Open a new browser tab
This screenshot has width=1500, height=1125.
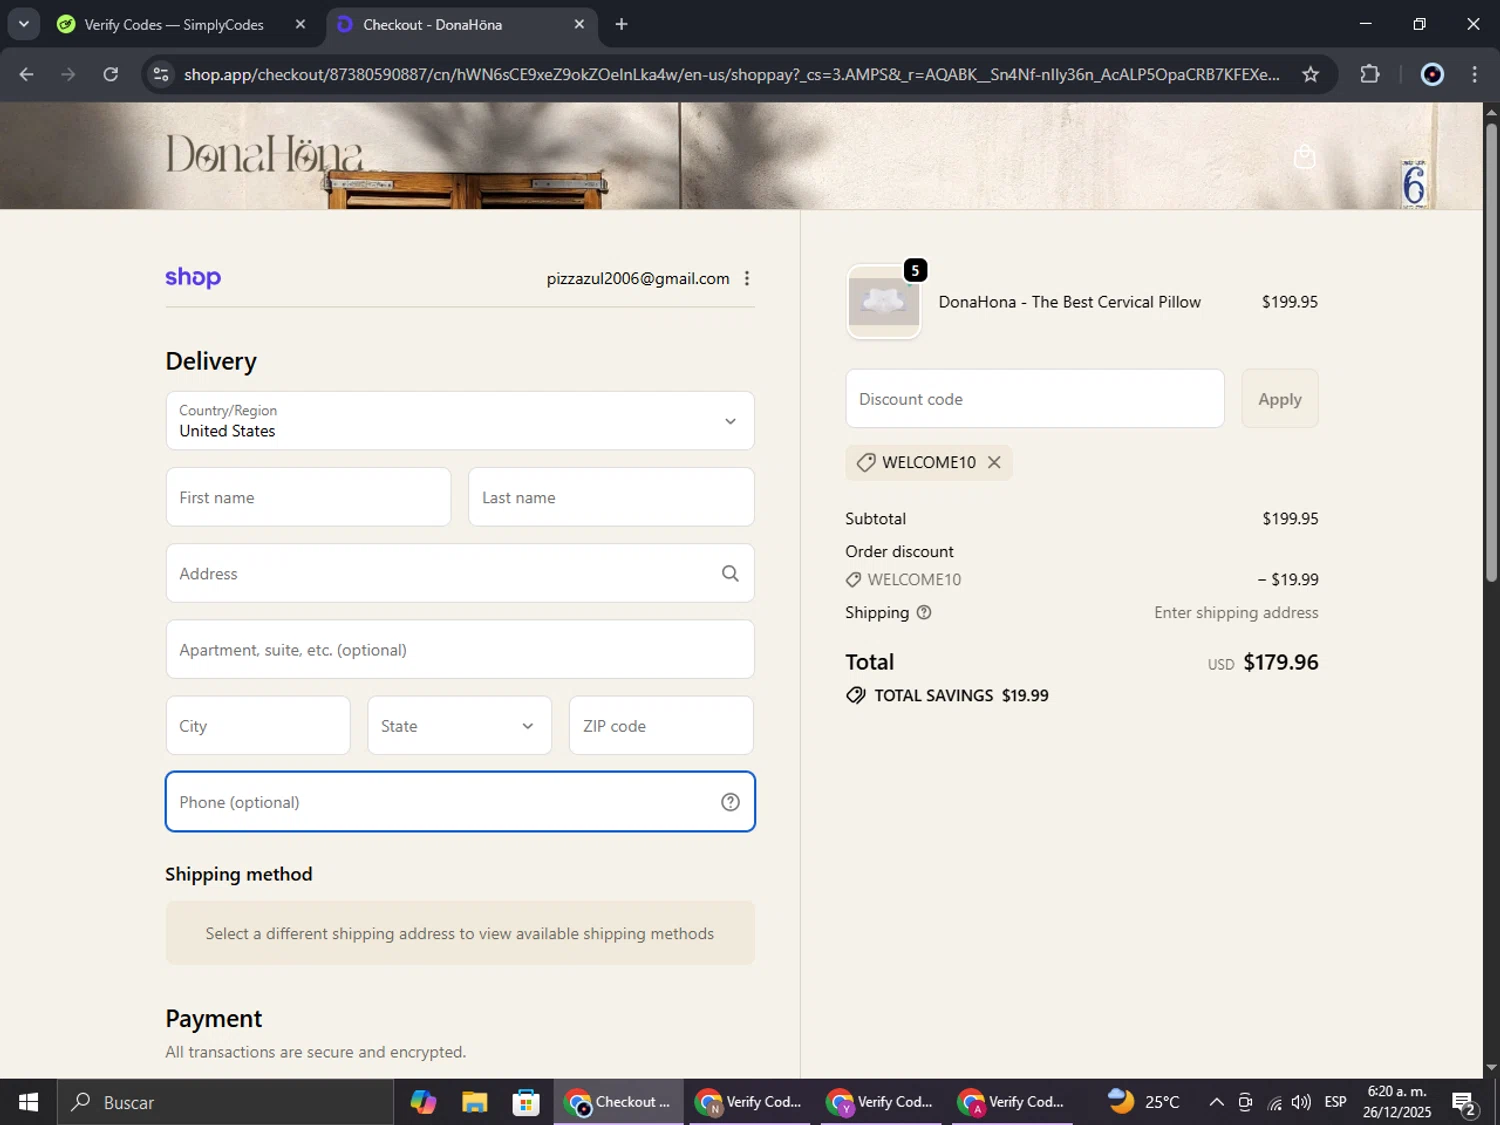[x=621, y=24]
